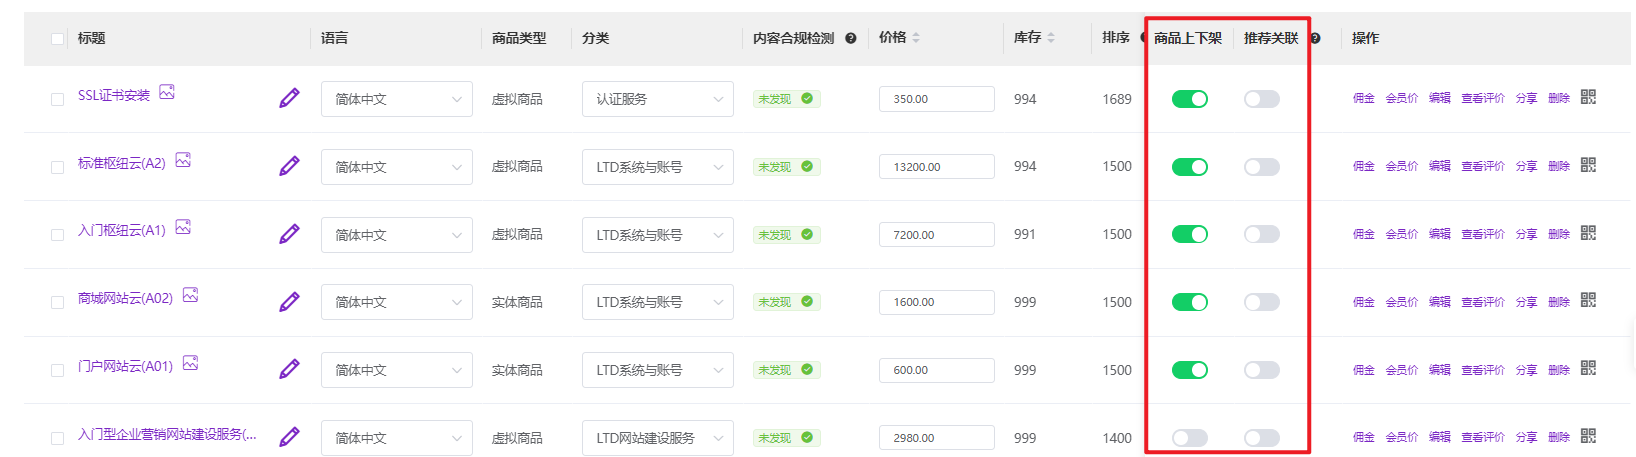This screenshot has height=457, width=1636.
Task: Click 查看评价 for 标准枢纽云(A2)
Action: 1482,166
